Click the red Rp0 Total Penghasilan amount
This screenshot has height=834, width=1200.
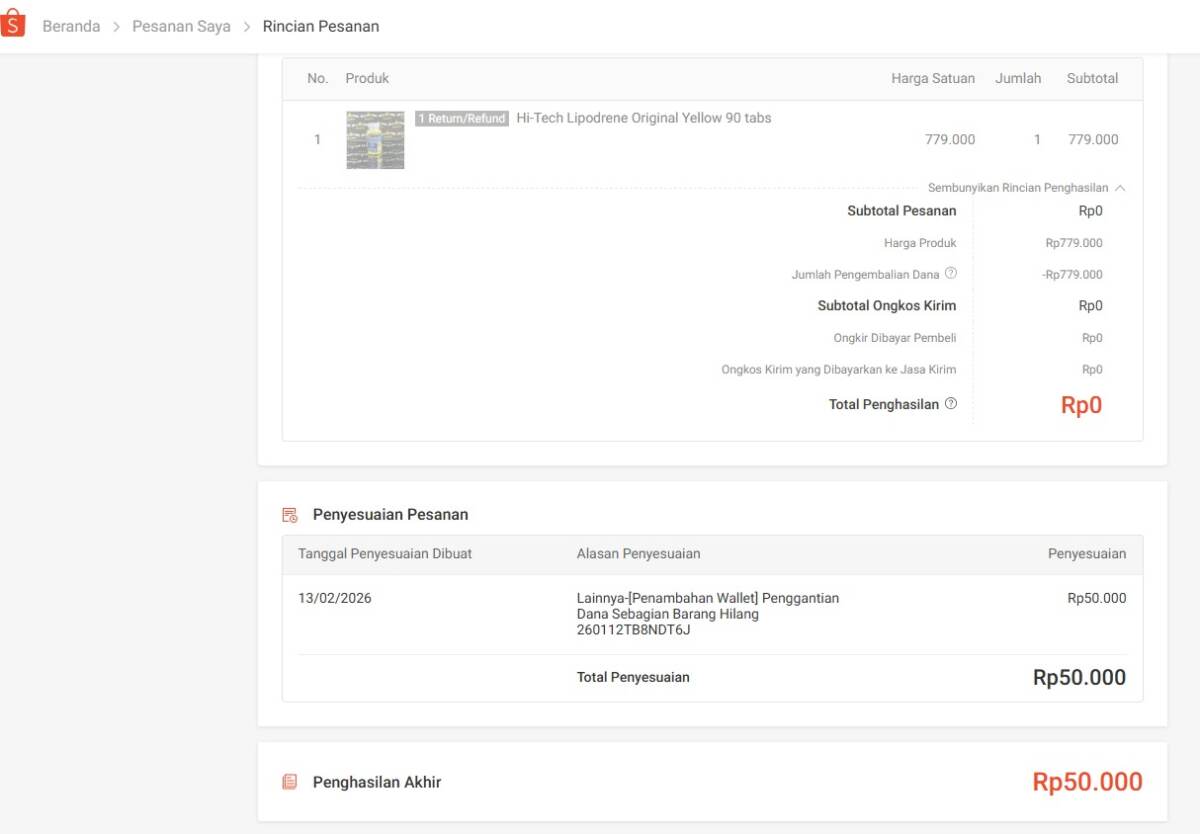1081,406
